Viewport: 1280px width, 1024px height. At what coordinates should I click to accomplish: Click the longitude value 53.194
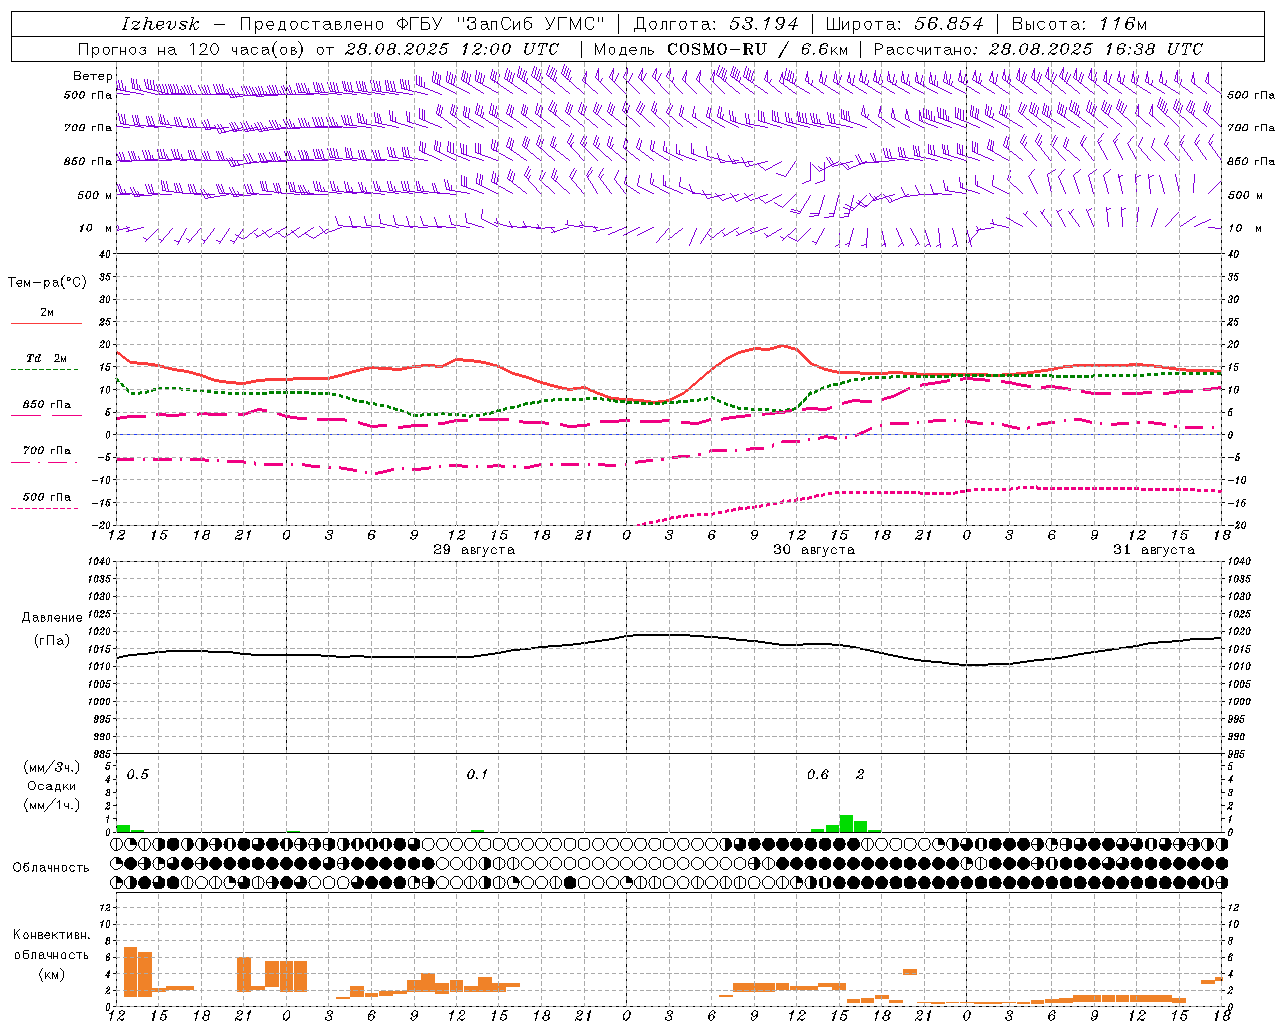point(764,24)
